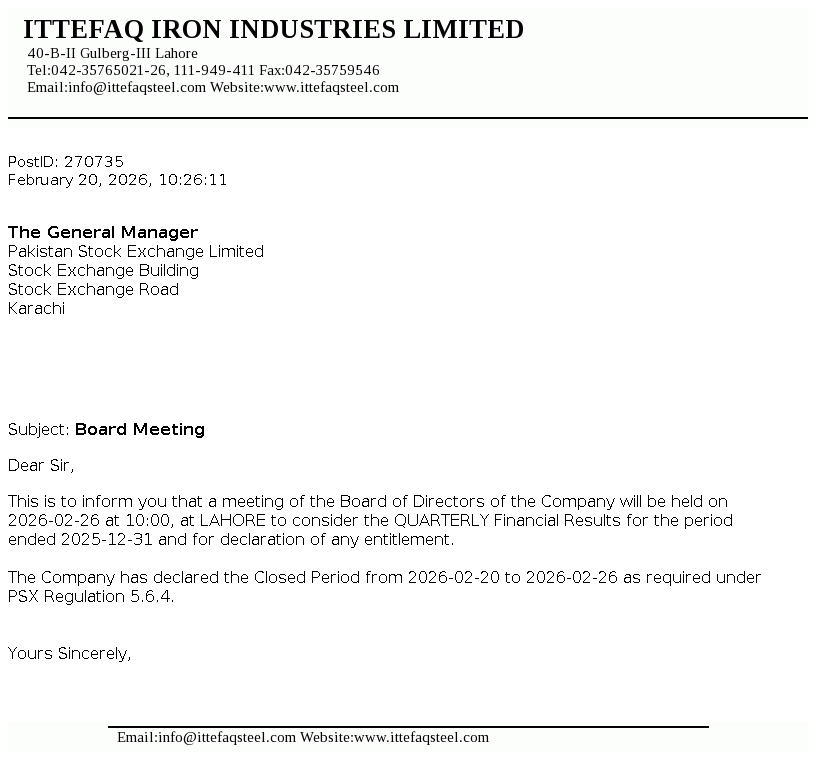Click the telephone number 042-35765021-26
817x760 pixels.
[109, 70]
